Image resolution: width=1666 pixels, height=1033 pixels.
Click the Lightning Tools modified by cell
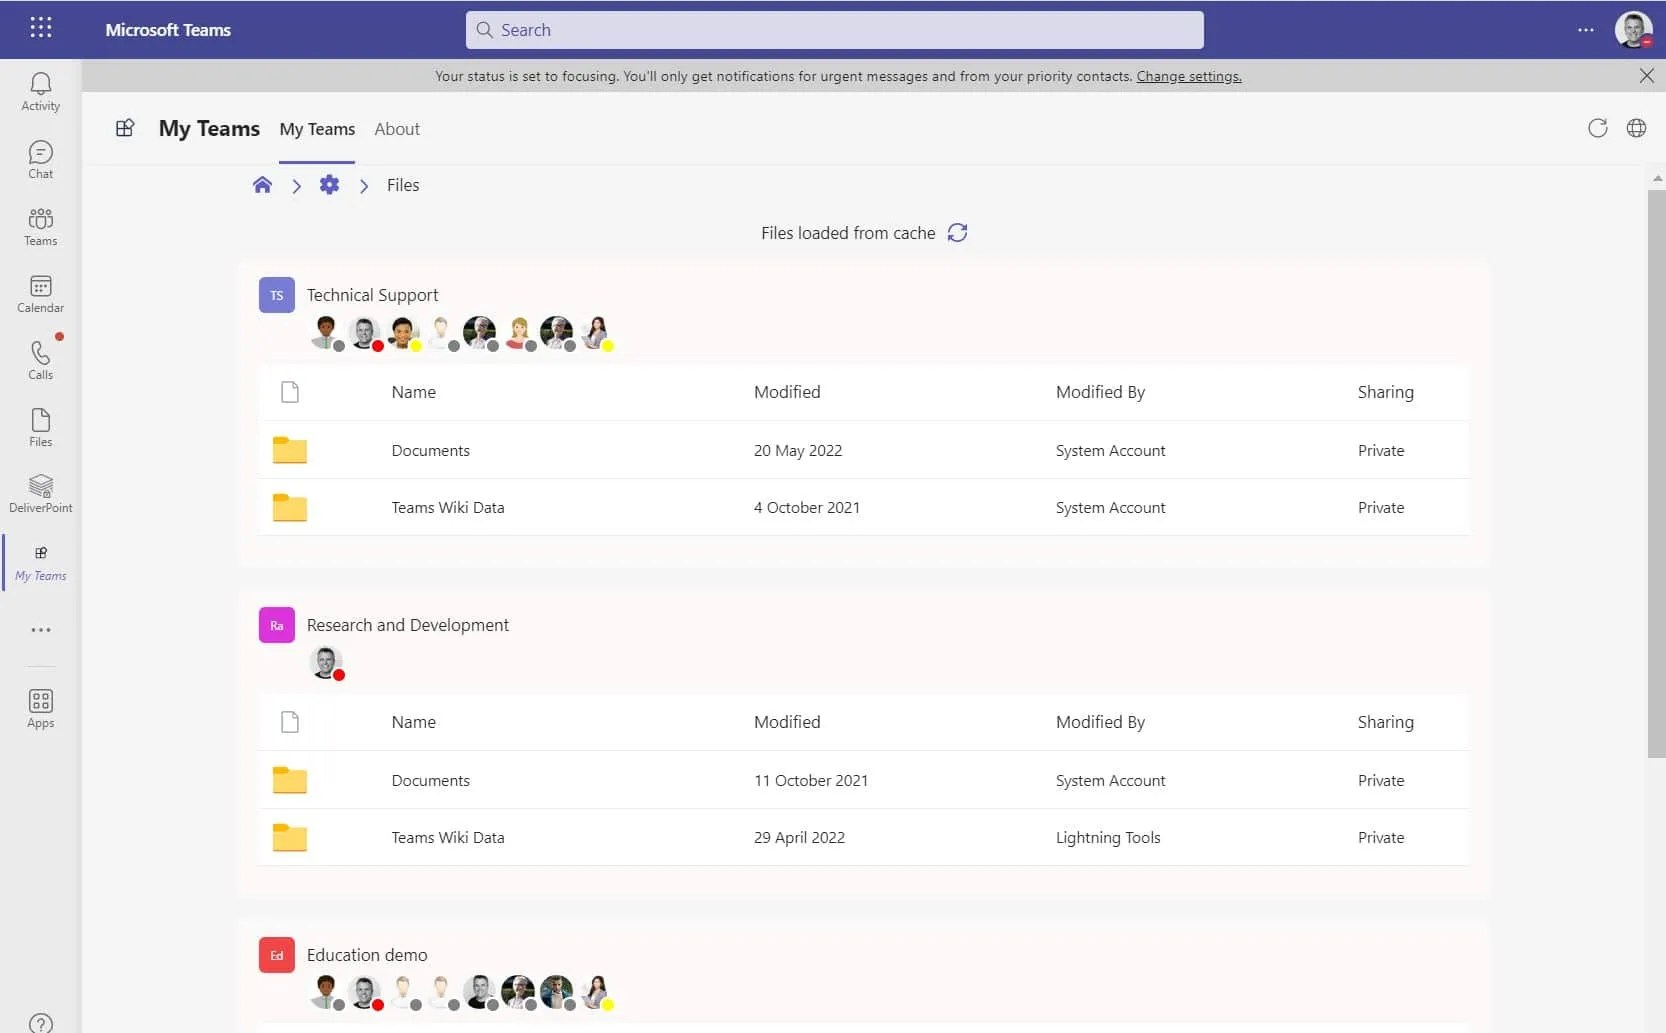[x=1108, y=838]
